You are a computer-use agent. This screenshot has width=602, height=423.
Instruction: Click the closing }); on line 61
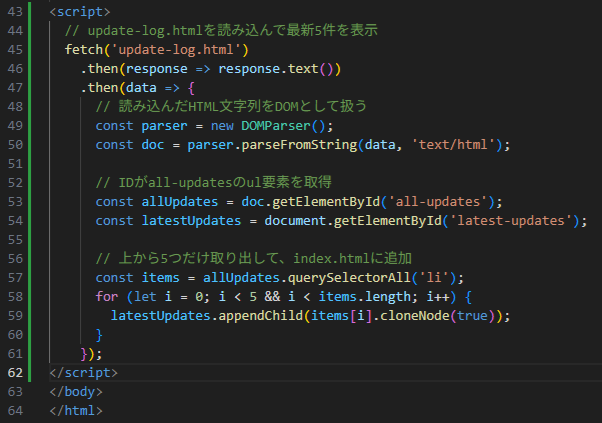91,354
